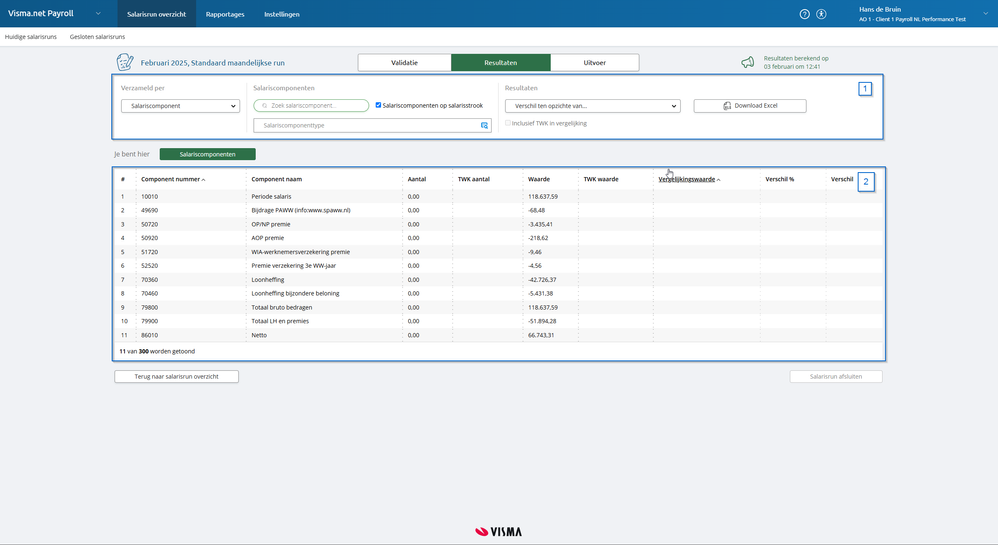Open the Verzameld per Salariscomponent dropdown
This screenshot has width=998, height=545.
click(x=180, y=106)
